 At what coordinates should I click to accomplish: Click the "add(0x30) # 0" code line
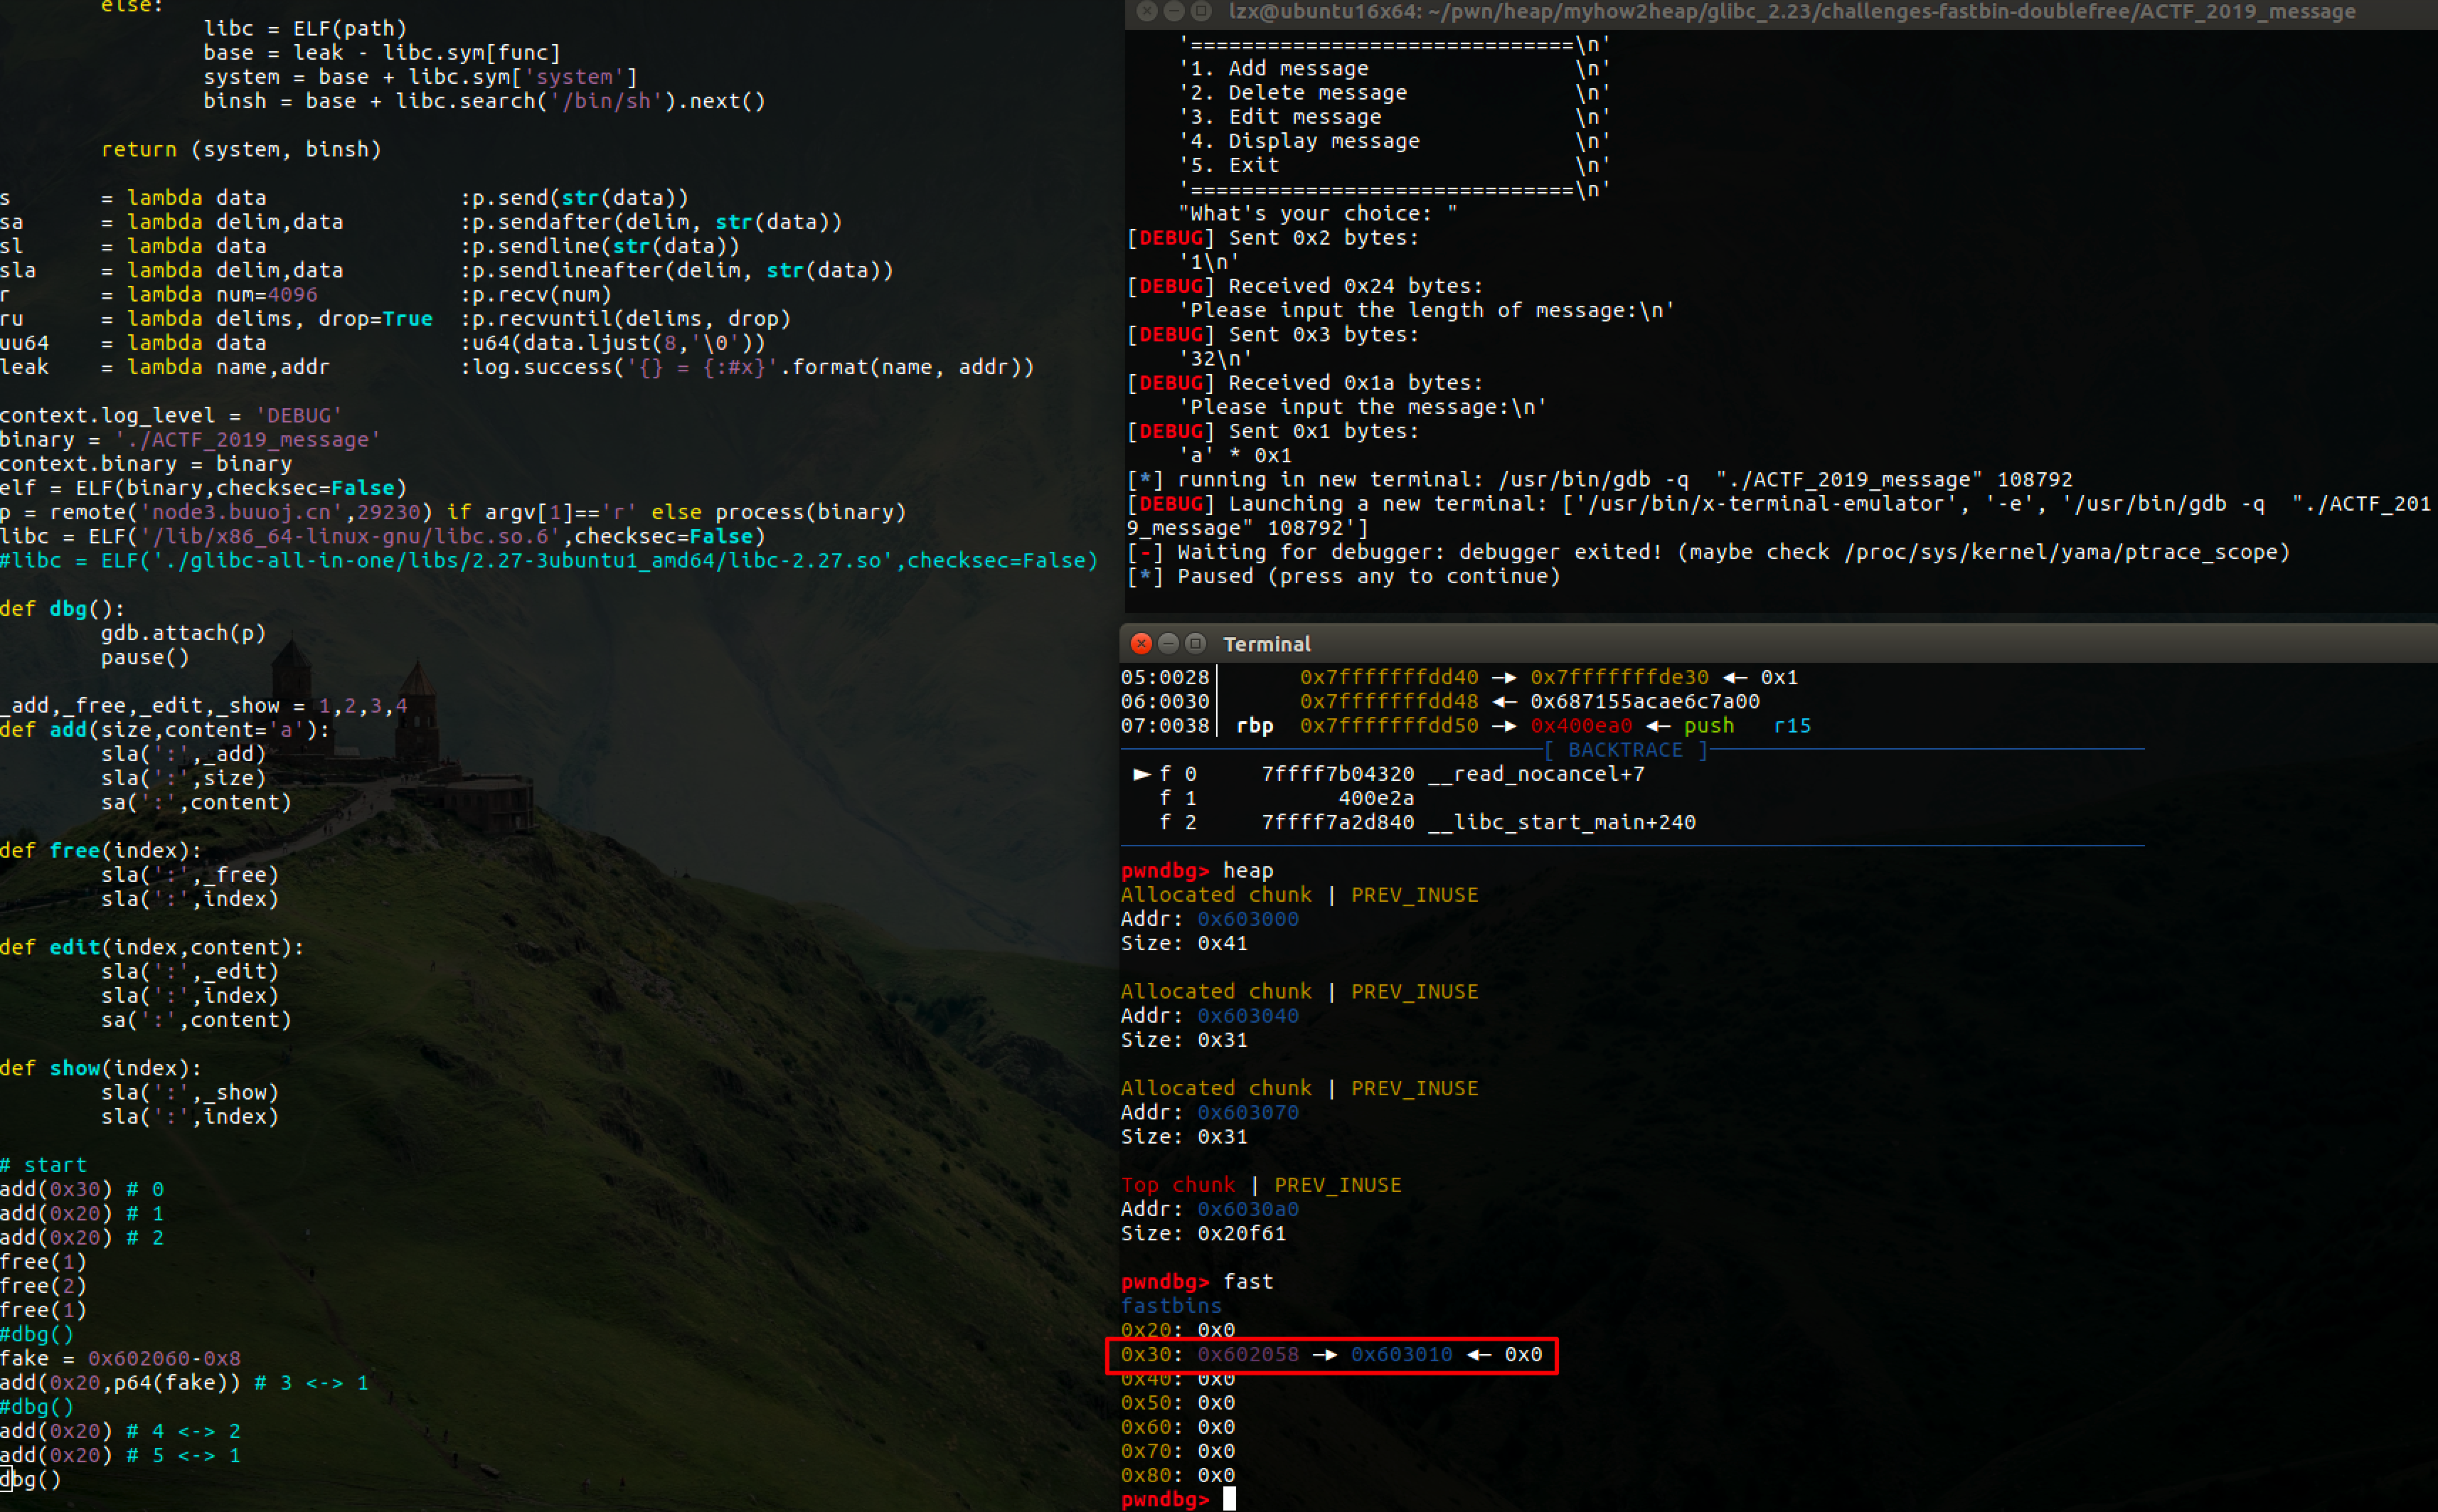[82, 1190]
